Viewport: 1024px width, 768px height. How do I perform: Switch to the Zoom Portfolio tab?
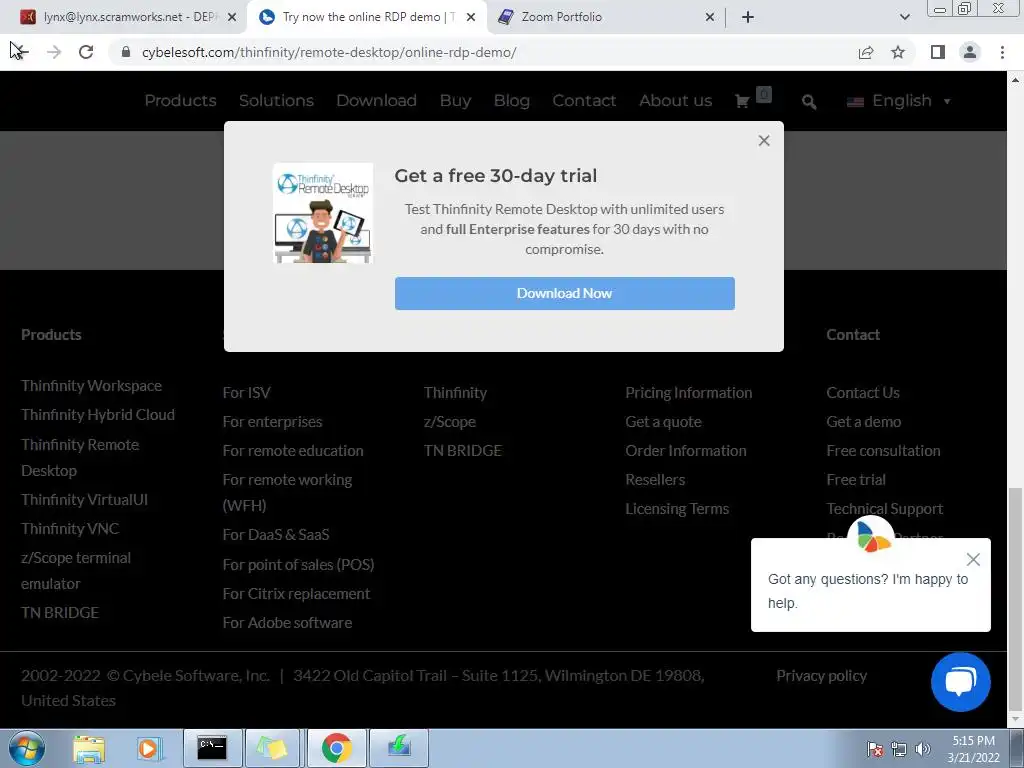(605, 17)
